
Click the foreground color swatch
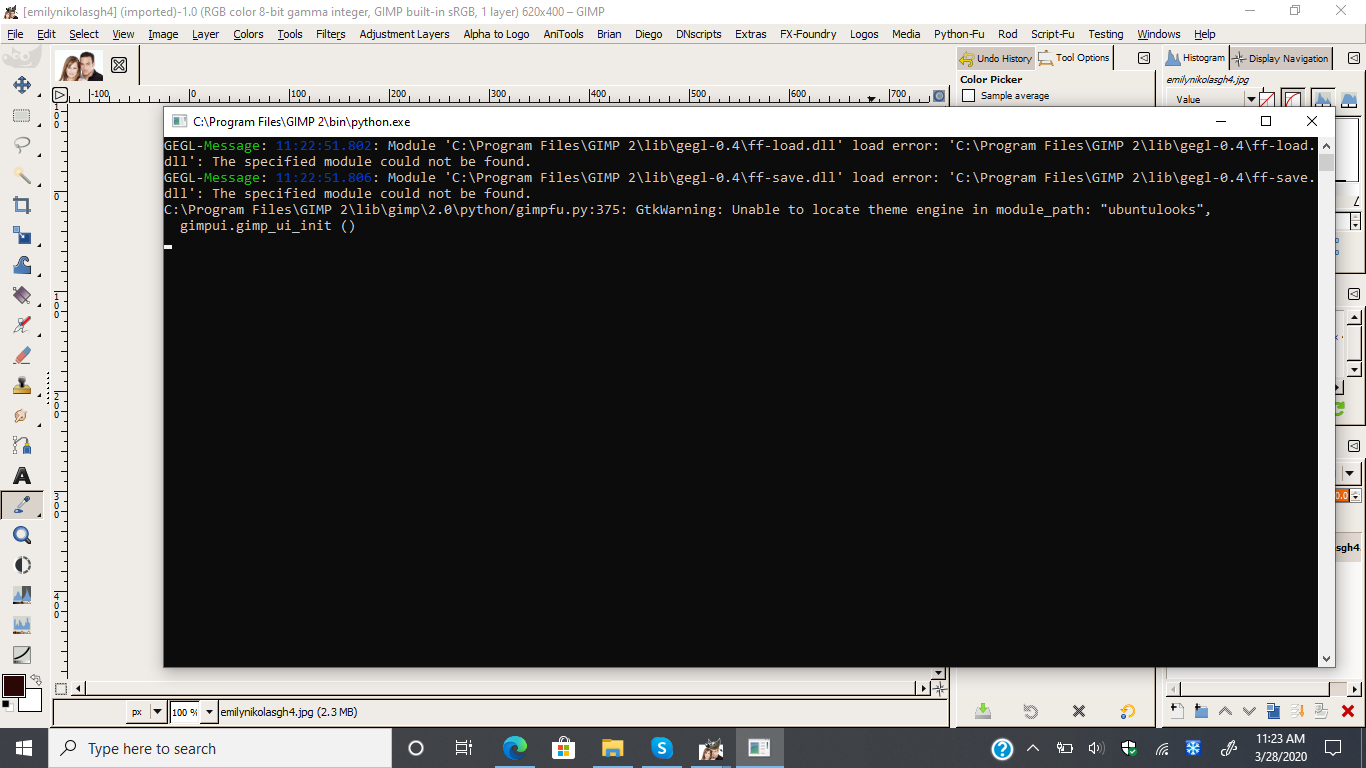pyautogui.click(x=13, y=686)
